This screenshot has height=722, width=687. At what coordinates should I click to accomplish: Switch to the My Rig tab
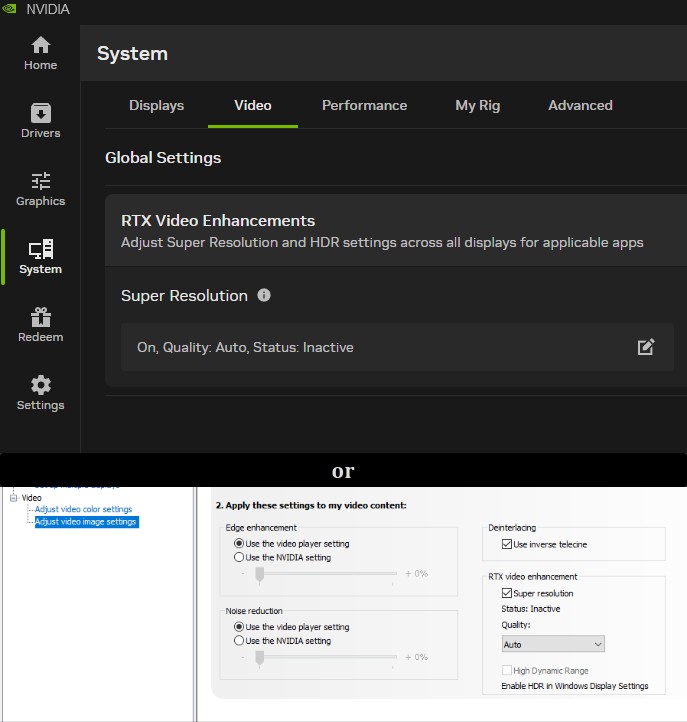[x=477, y=105]
